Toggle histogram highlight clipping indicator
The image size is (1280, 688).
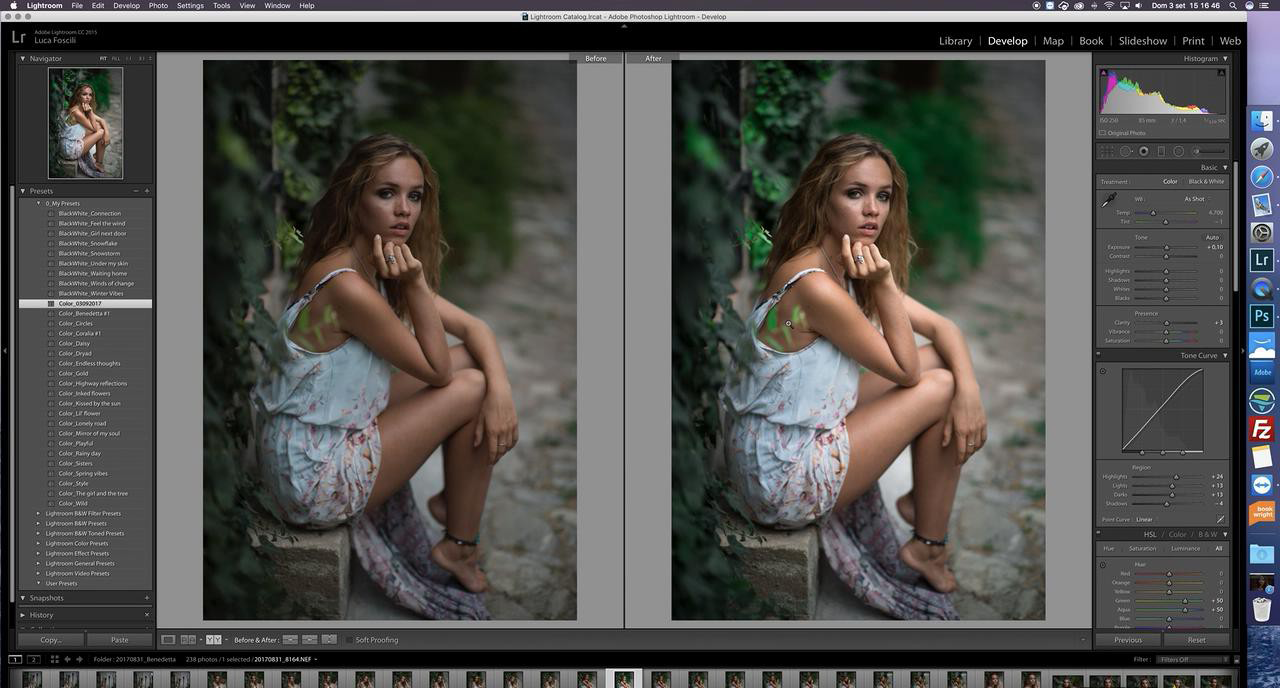click(1222, 71)
